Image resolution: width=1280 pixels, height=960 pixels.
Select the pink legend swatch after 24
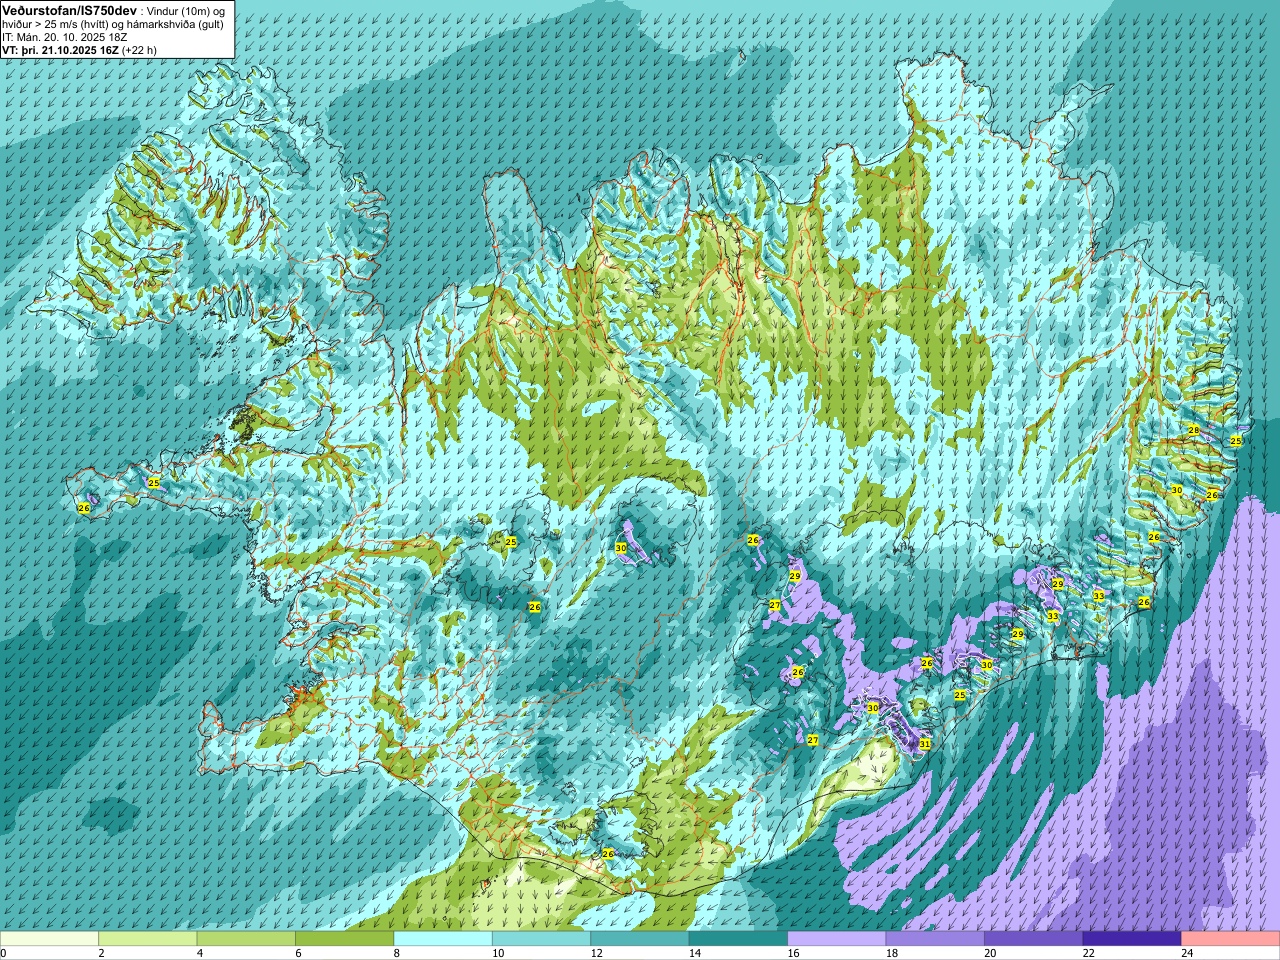point(1231,938)
